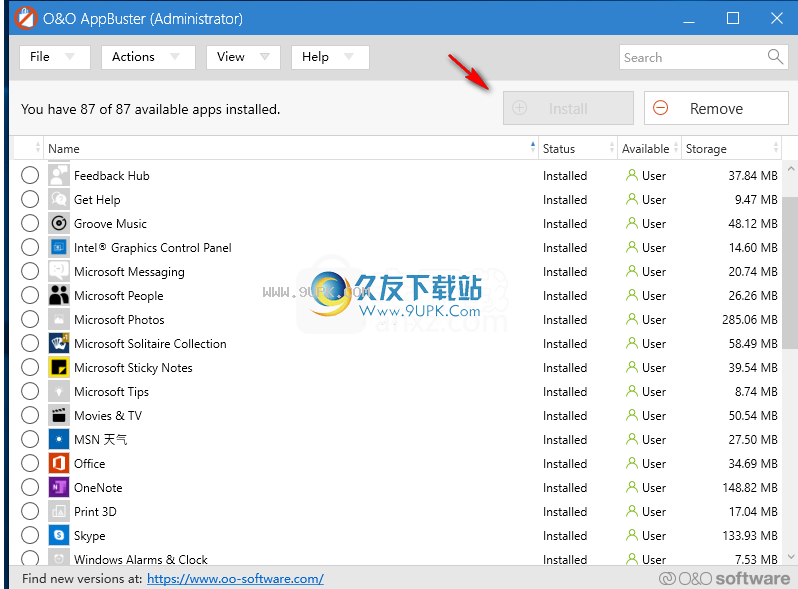Screen dimensions: 798x589
Task: Click the scrollbar up arrow
Action: click(790, 168)
